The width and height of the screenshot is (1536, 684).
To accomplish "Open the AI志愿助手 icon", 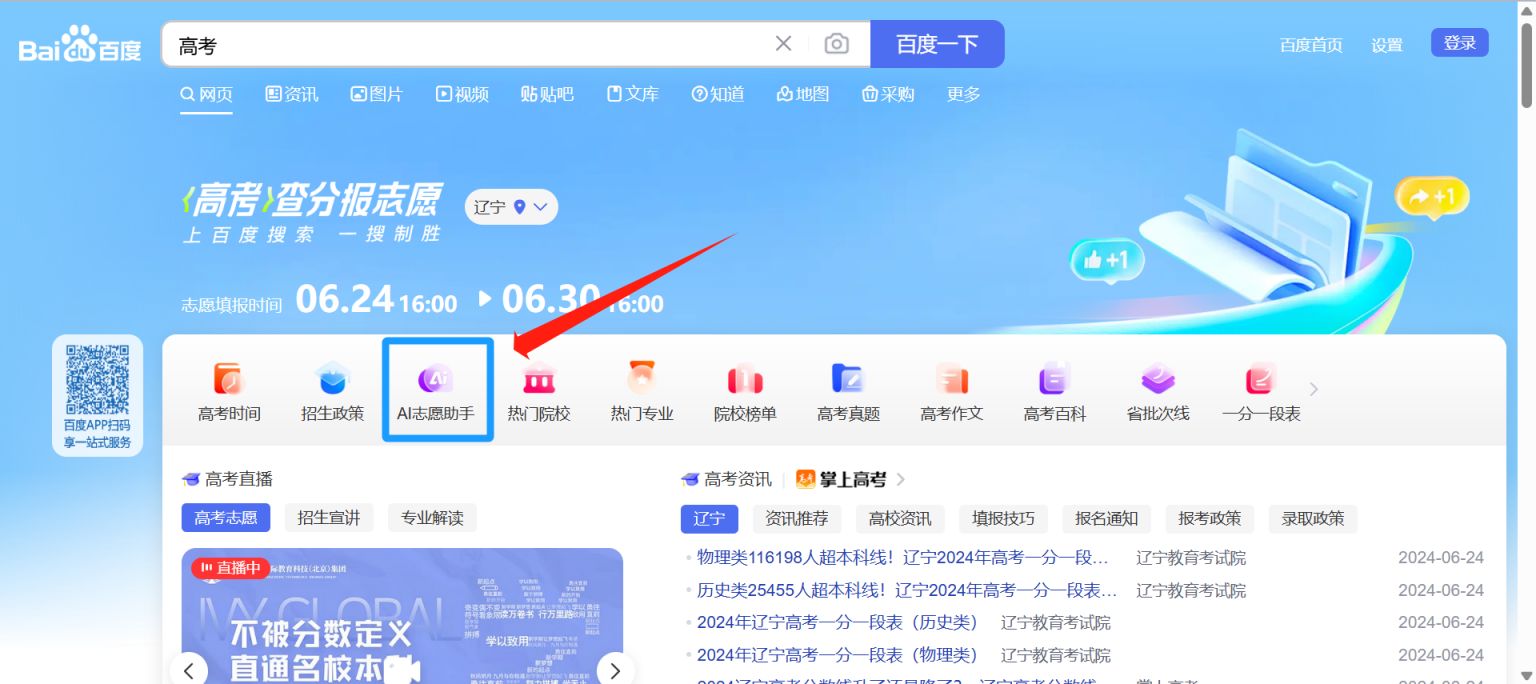I will tap(436, 391).
